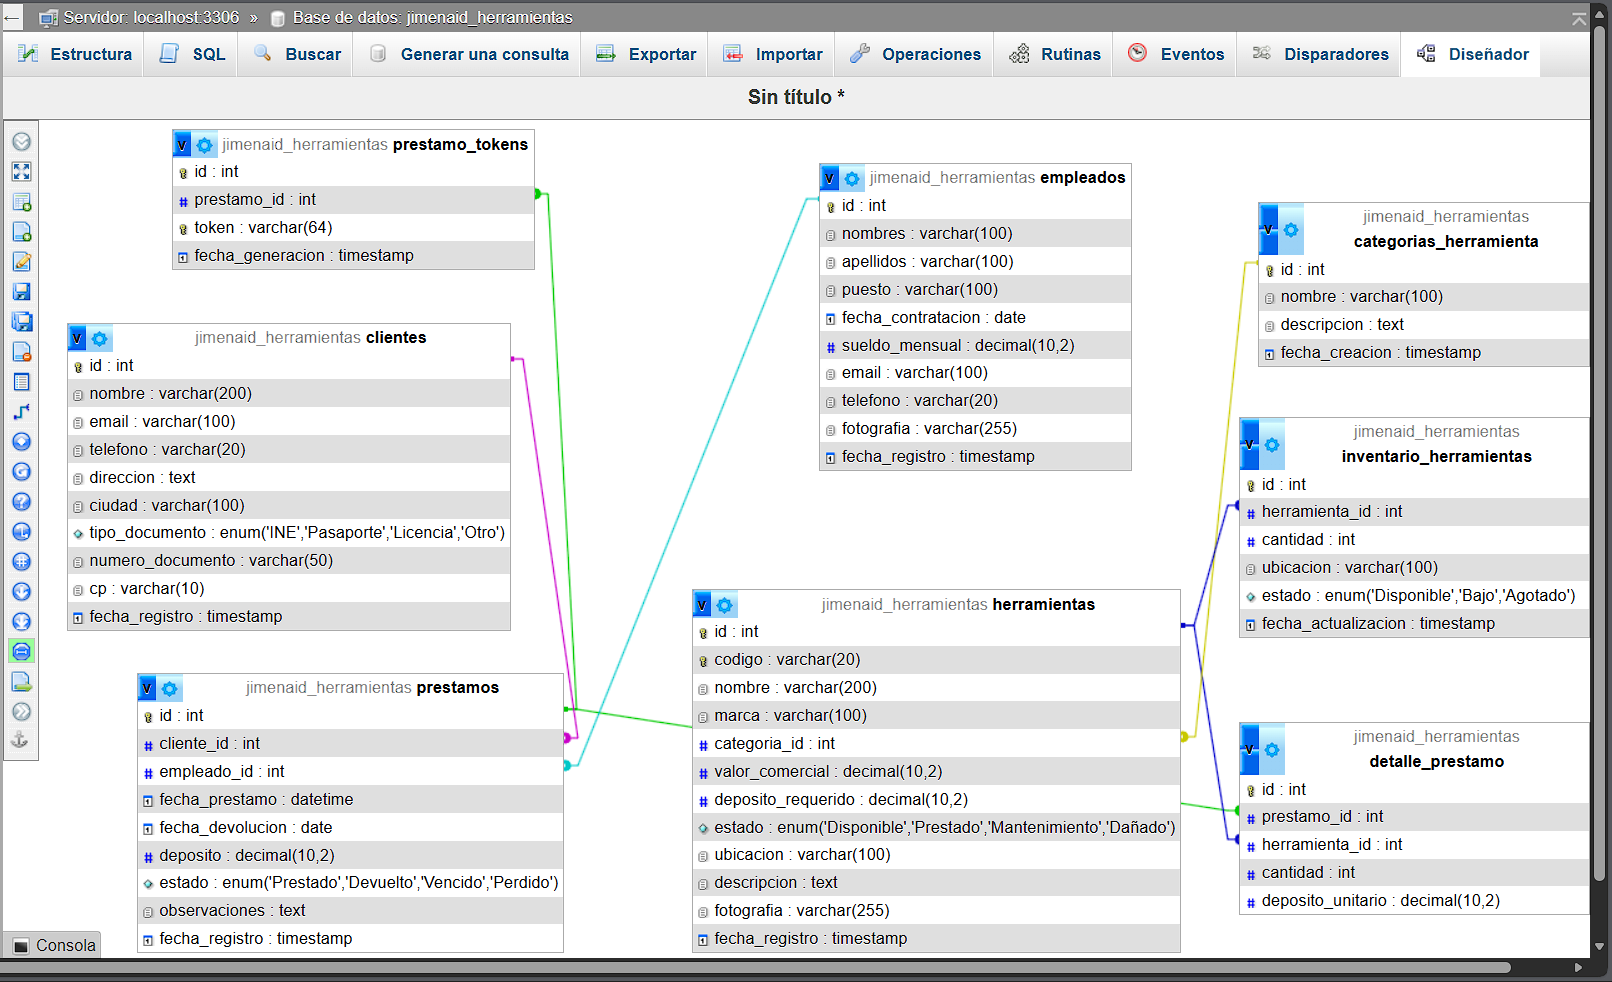Viewport: 1612px width, 982px height.
Task: Collapse the prestamo_tokens table with its V button
Action: coord(182,145)
